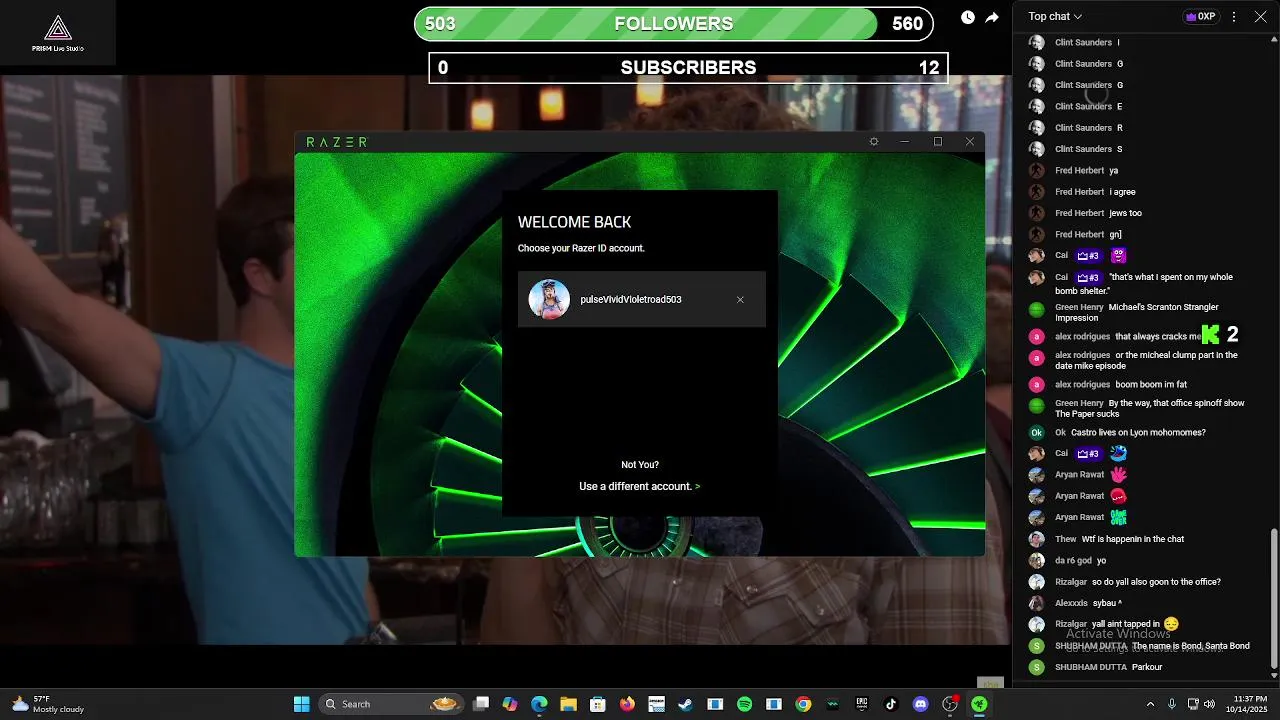Click the Share arrow icon
This screenshot has width=1280, height=720.
point(992,17)
